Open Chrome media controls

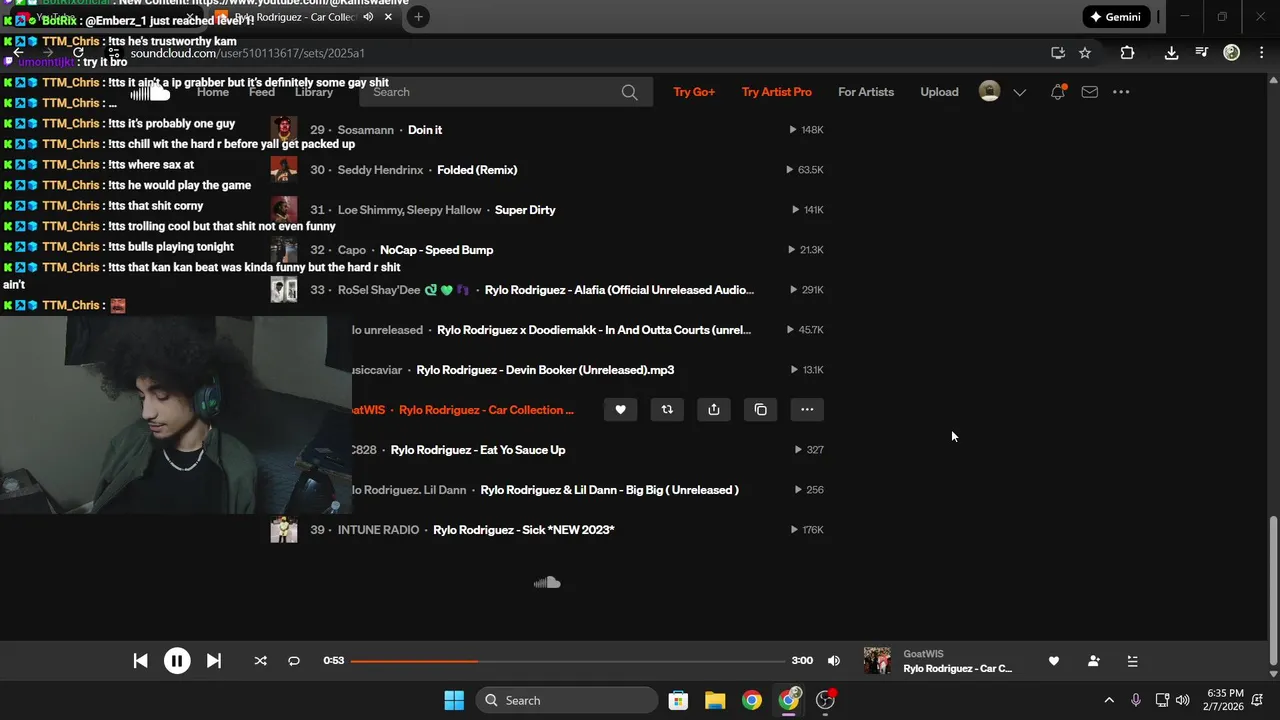coord(1202,53)
